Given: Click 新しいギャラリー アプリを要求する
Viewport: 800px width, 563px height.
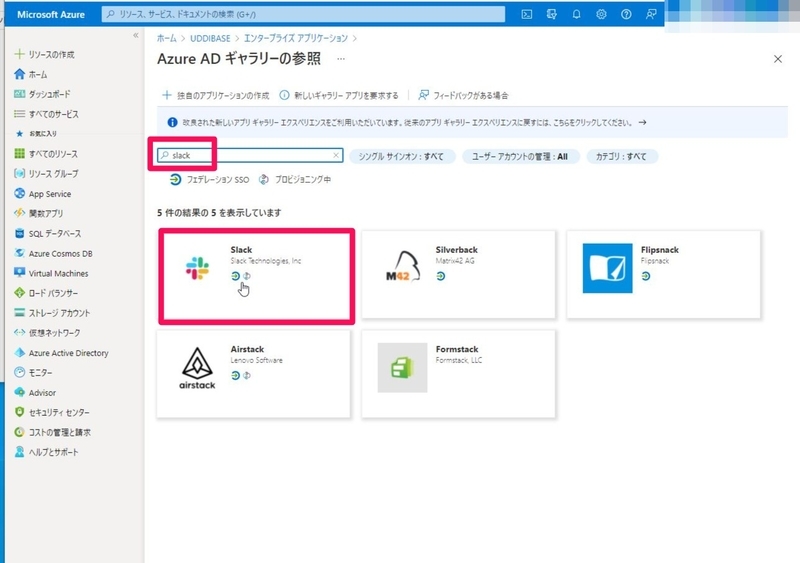Looking at the screenshot, I should (339, 95).
